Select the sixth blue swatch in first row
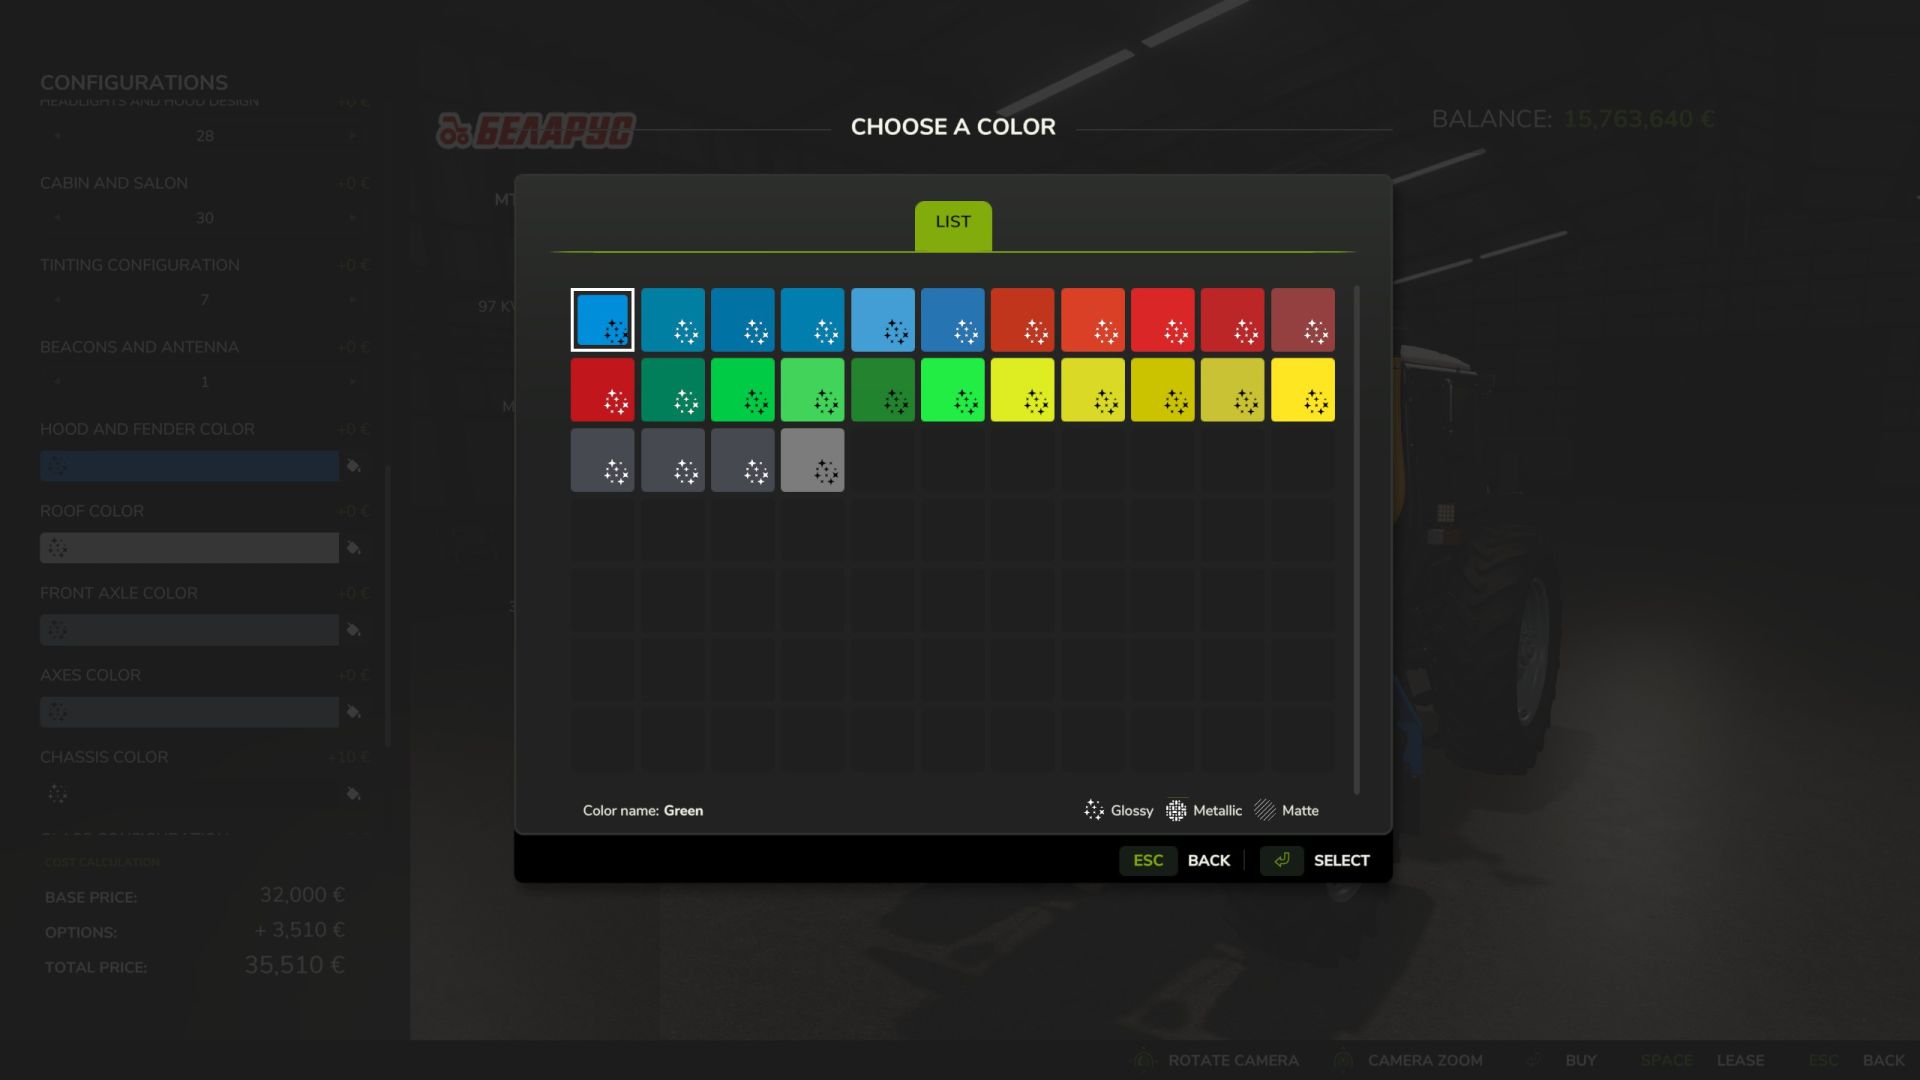Viewport: 1920px width, 1080px height. pyautogui.click(x=953, y=320)
